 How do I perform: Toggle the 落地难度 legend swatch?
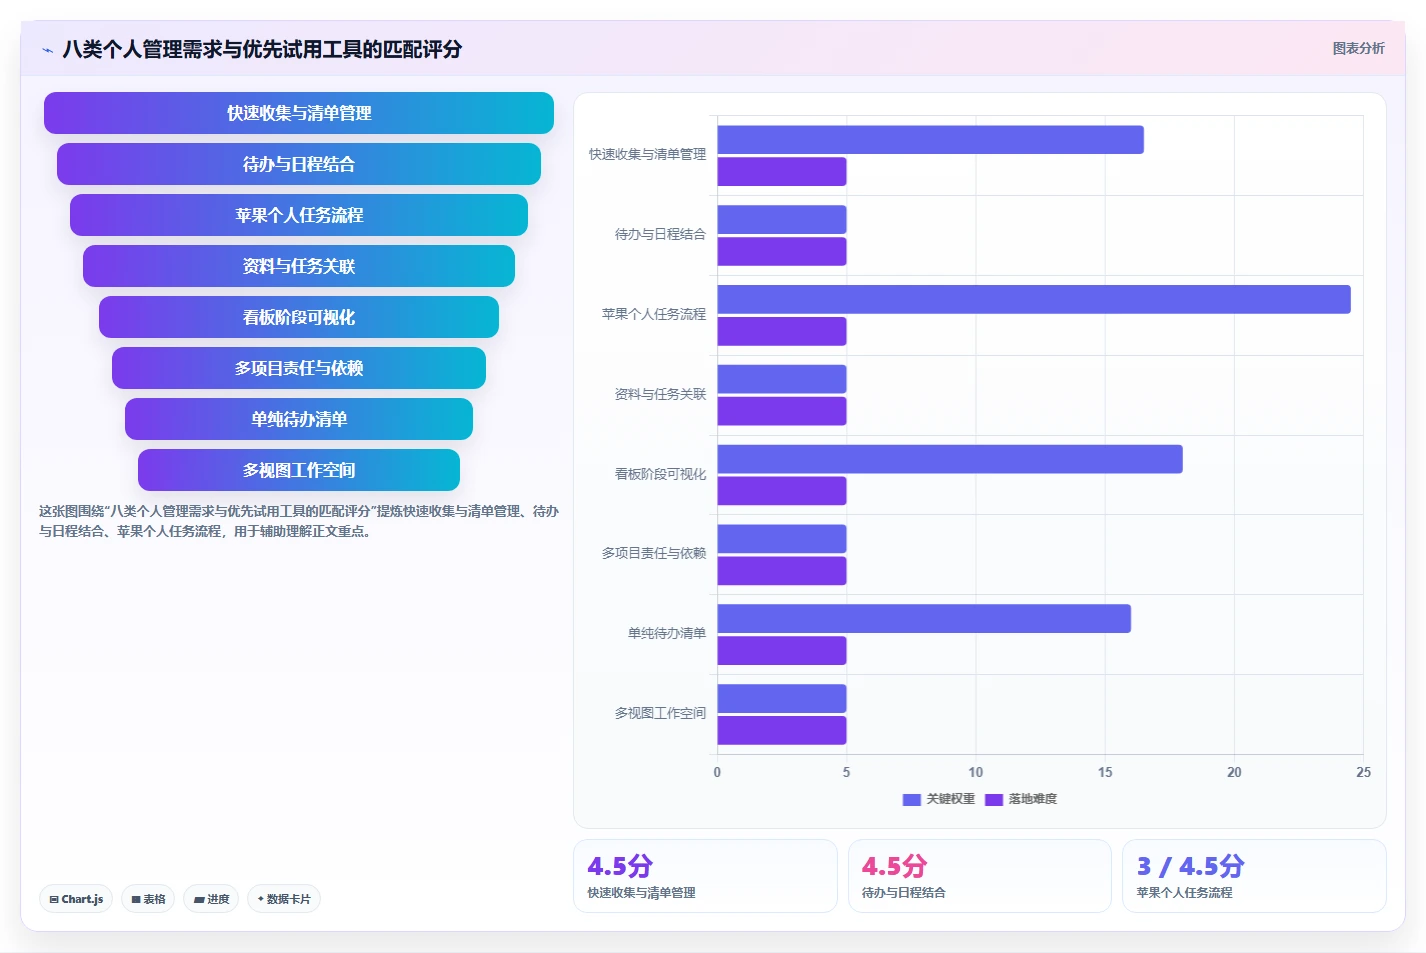pyautogui.click(x=994, y=799)
